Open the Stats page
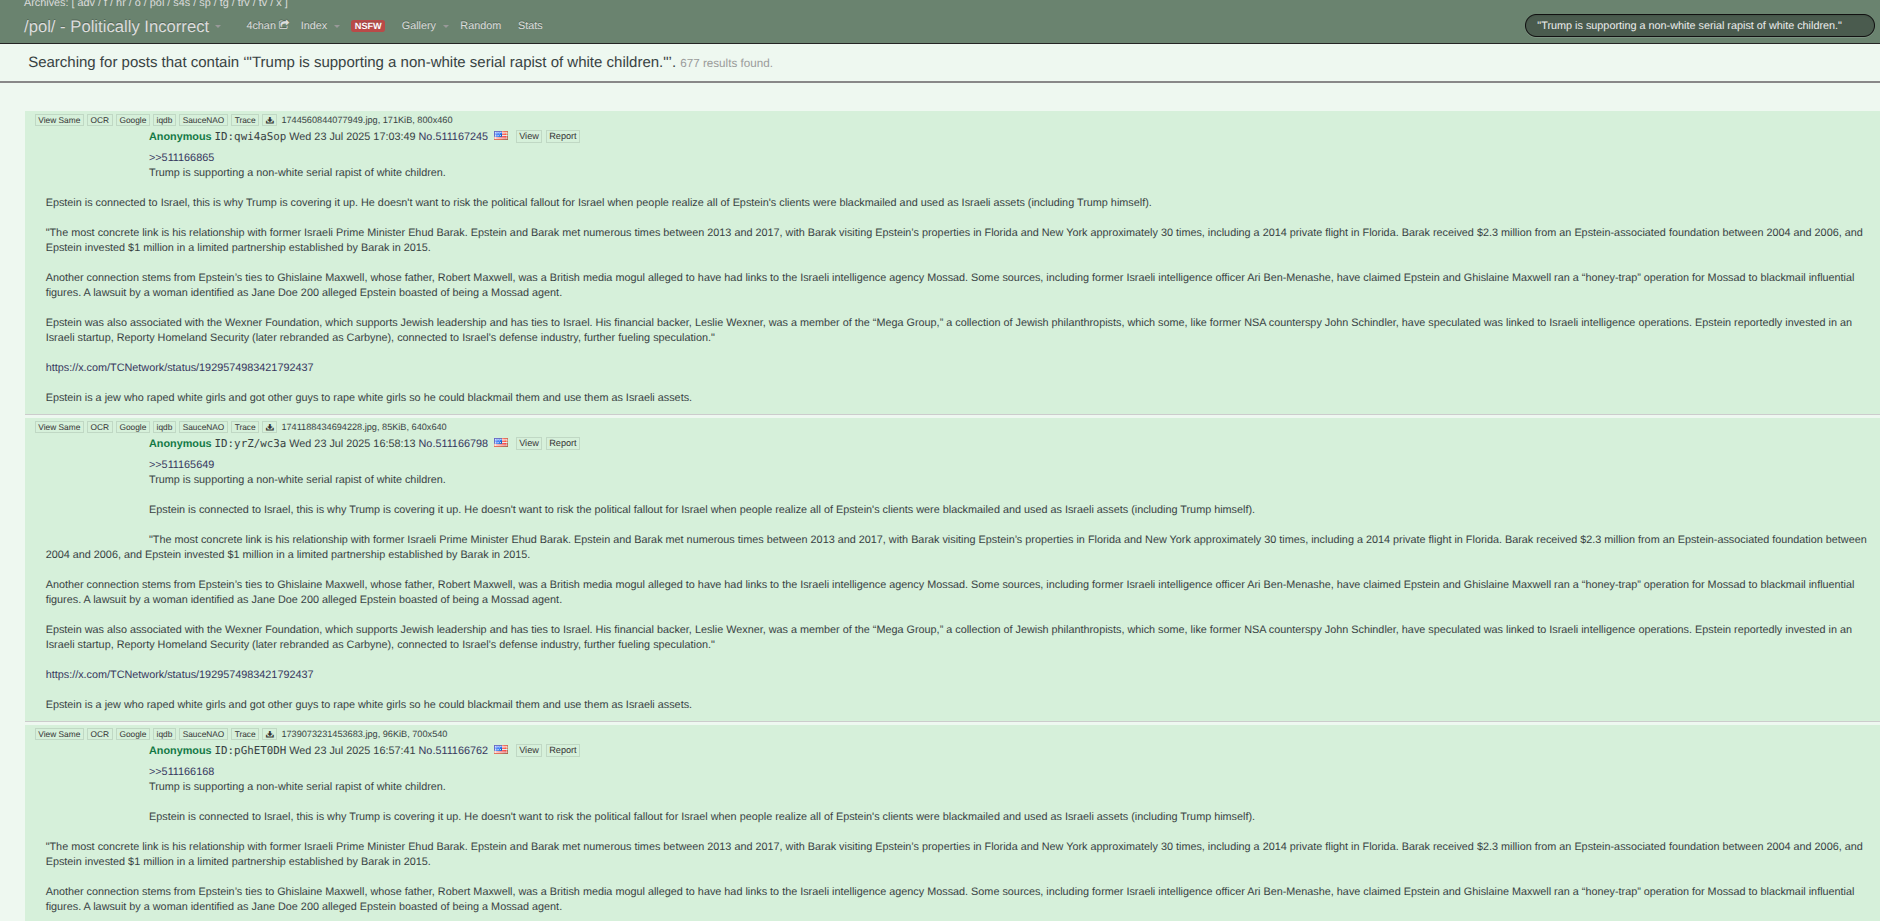 tap(530, 25)
